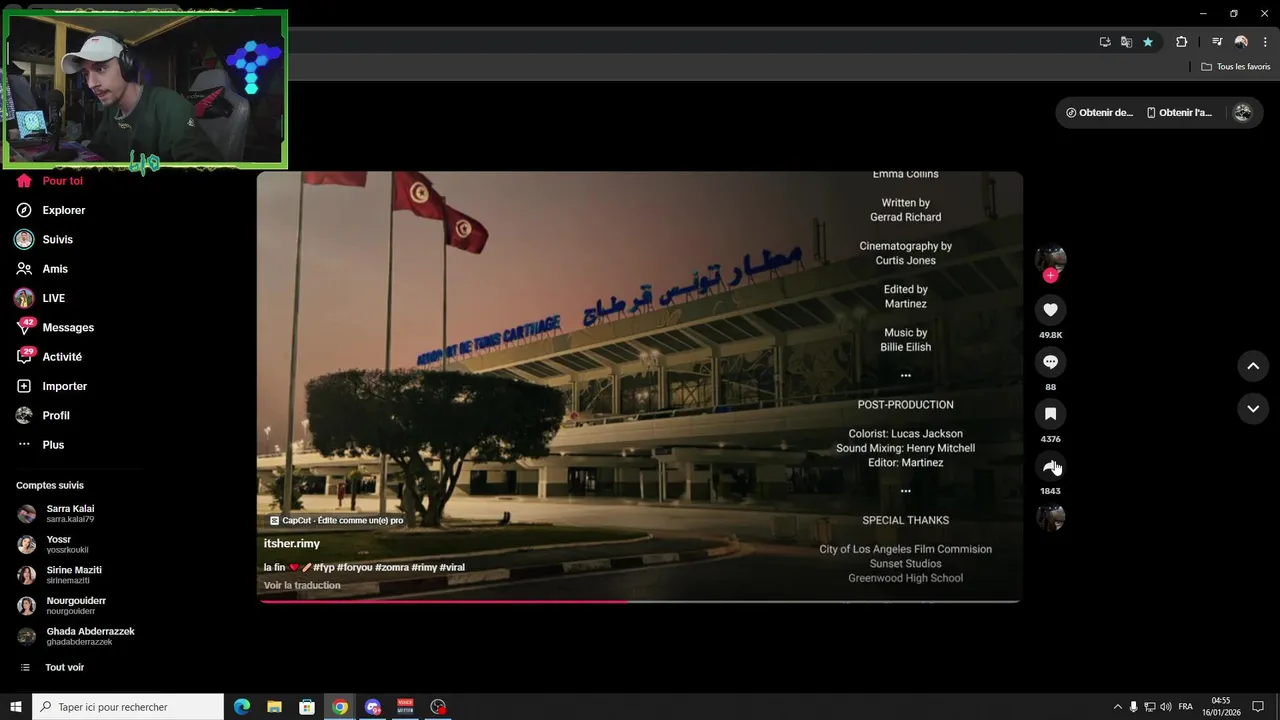Image resolution: width=1280 pixels, height=720 pixels.
Task: Open the Activité notifications
Action: (50, 357)
